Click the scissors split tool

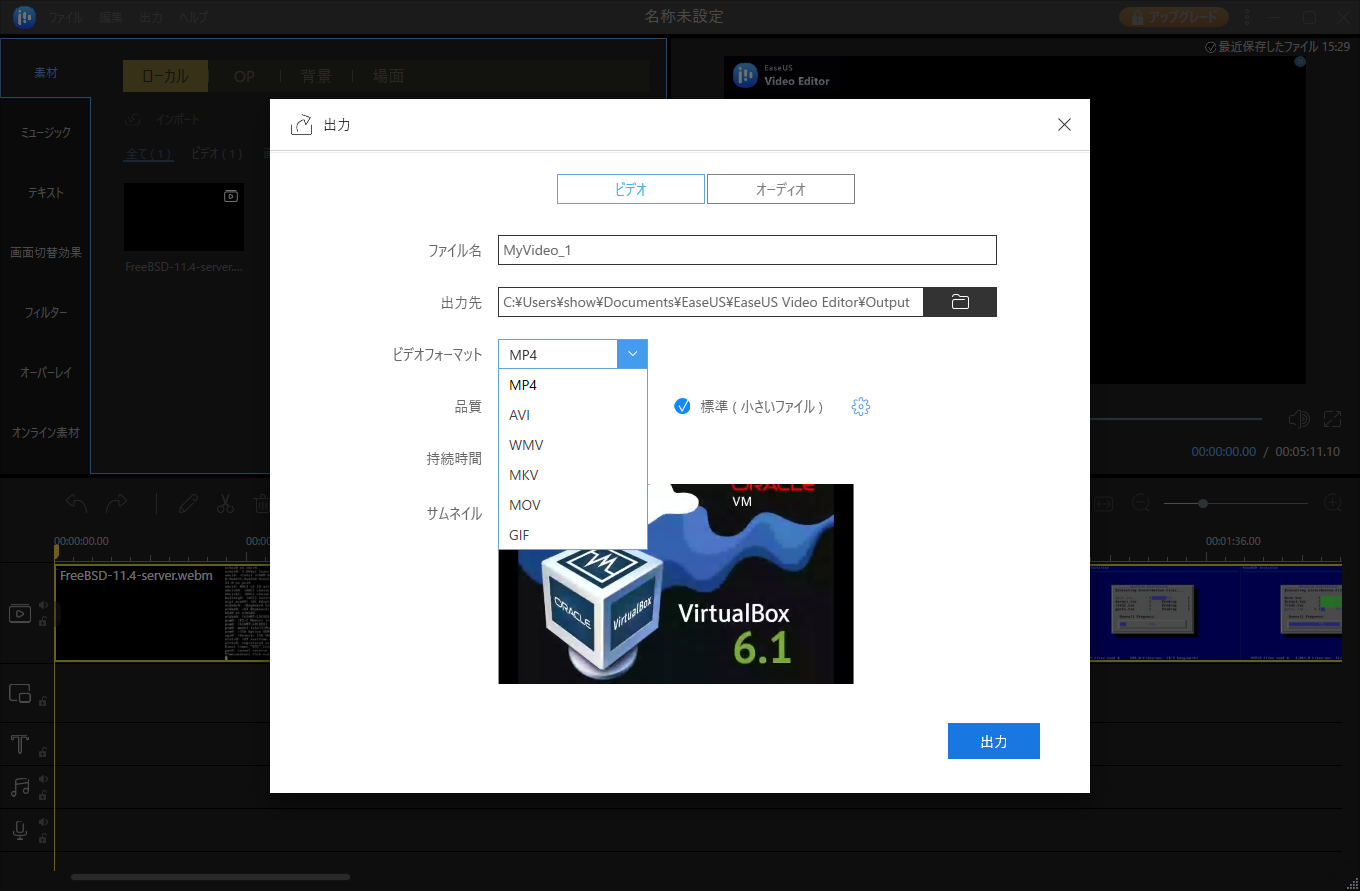(225, 503)
